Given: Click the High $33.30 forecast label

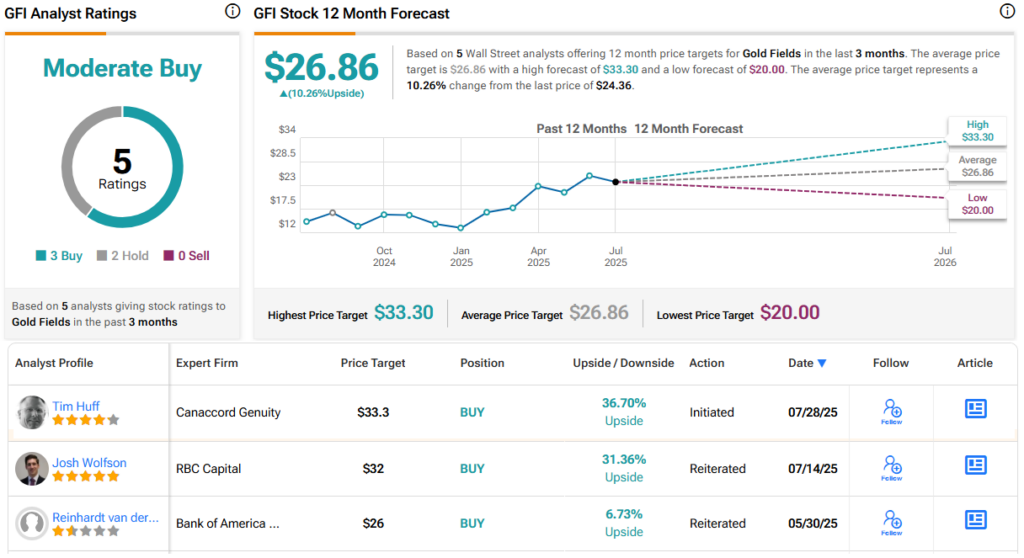Looking at the screenshot, I should point(977,131).
